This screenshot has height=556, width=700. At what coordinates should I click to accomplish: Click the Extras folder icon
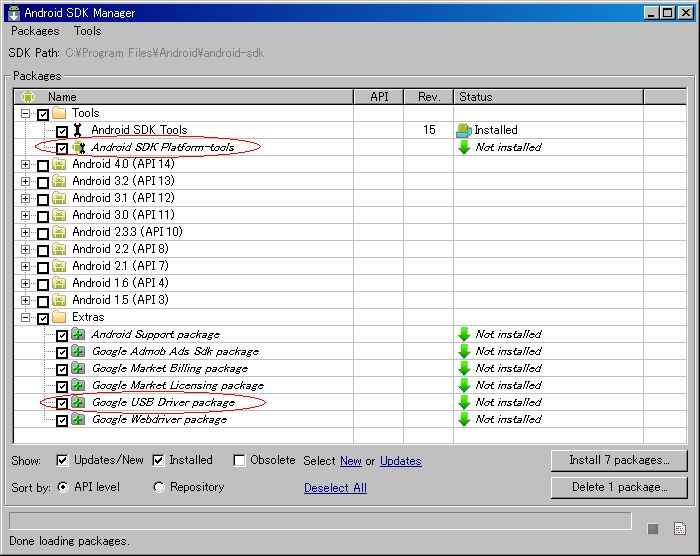(x=59, y=317)
